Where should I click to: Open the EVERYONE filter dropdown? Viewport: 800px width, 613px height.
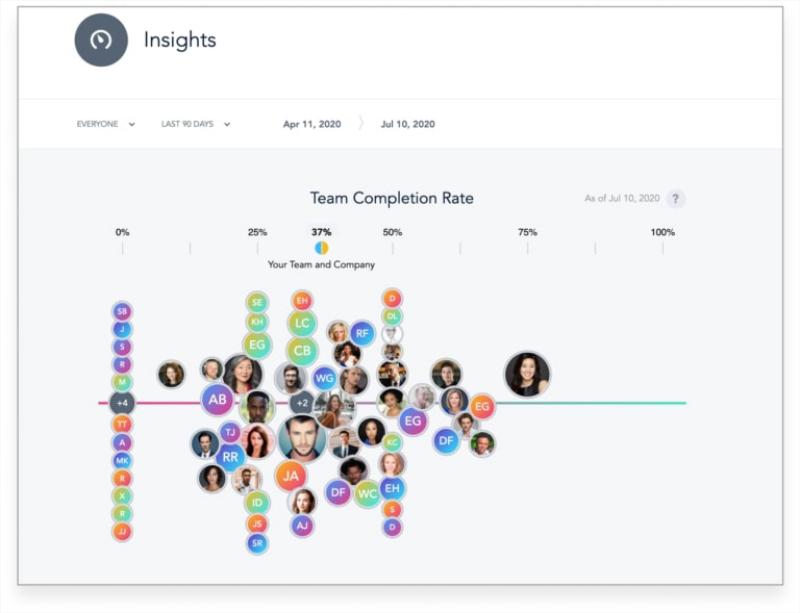tap(105, 124)
